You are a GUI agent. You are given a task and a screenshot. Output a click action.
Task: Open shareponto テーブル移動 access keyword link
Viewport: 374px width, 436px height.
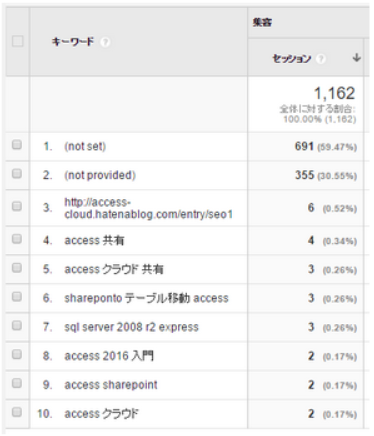coord(146,298)
